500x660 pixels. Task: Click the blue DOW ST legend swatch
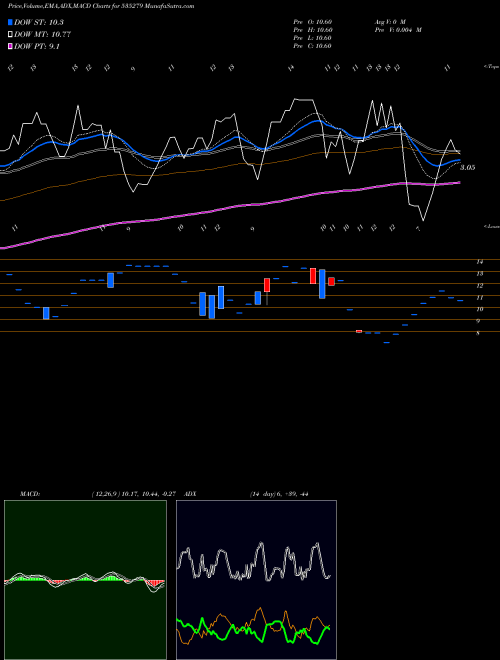[10, 22]
